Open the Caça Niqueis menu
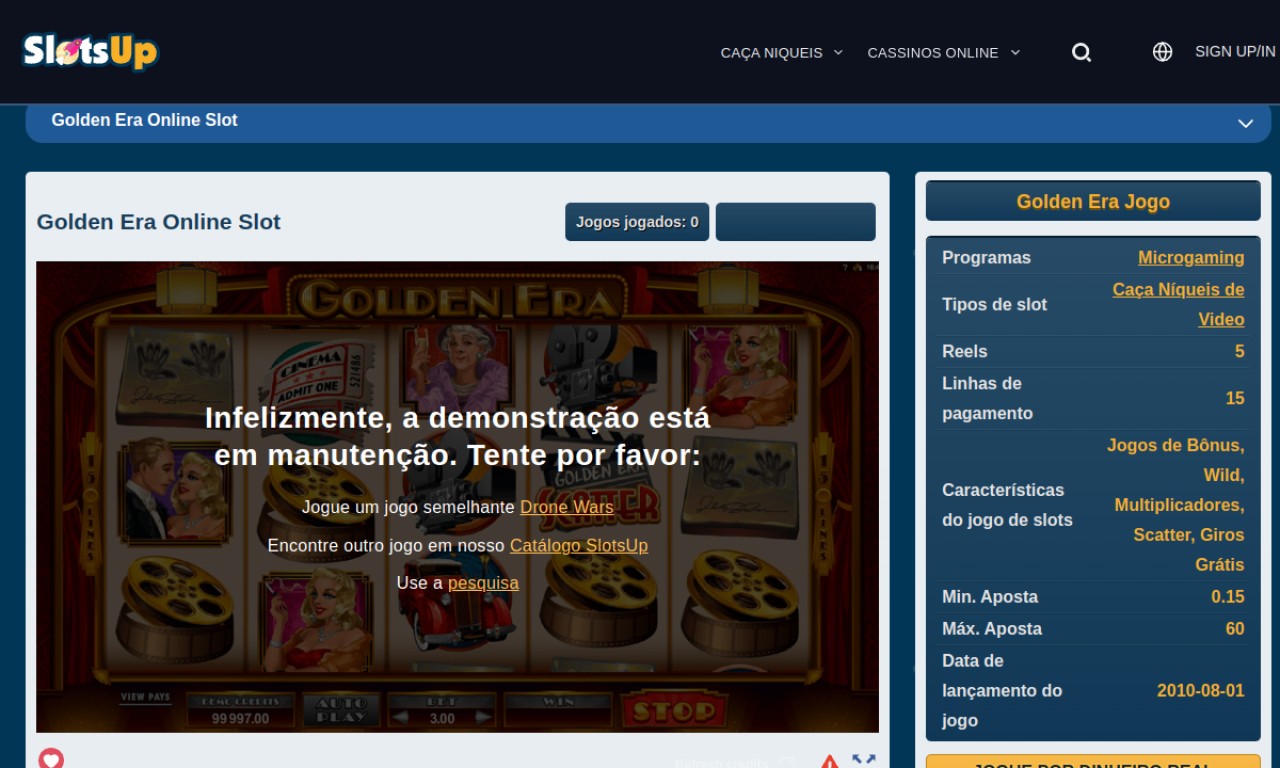The height and width of the screenshot is (768, 1280). pyautogui.click(x=771, y=53)
